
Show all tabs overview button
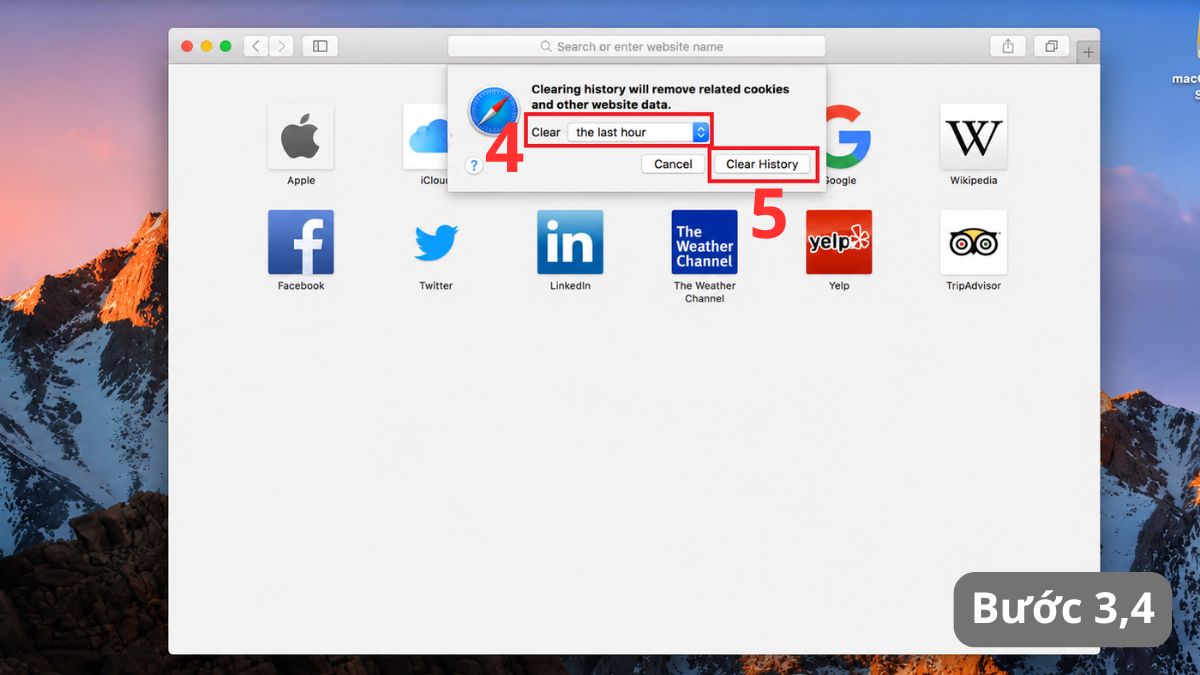coord(1051,46)
